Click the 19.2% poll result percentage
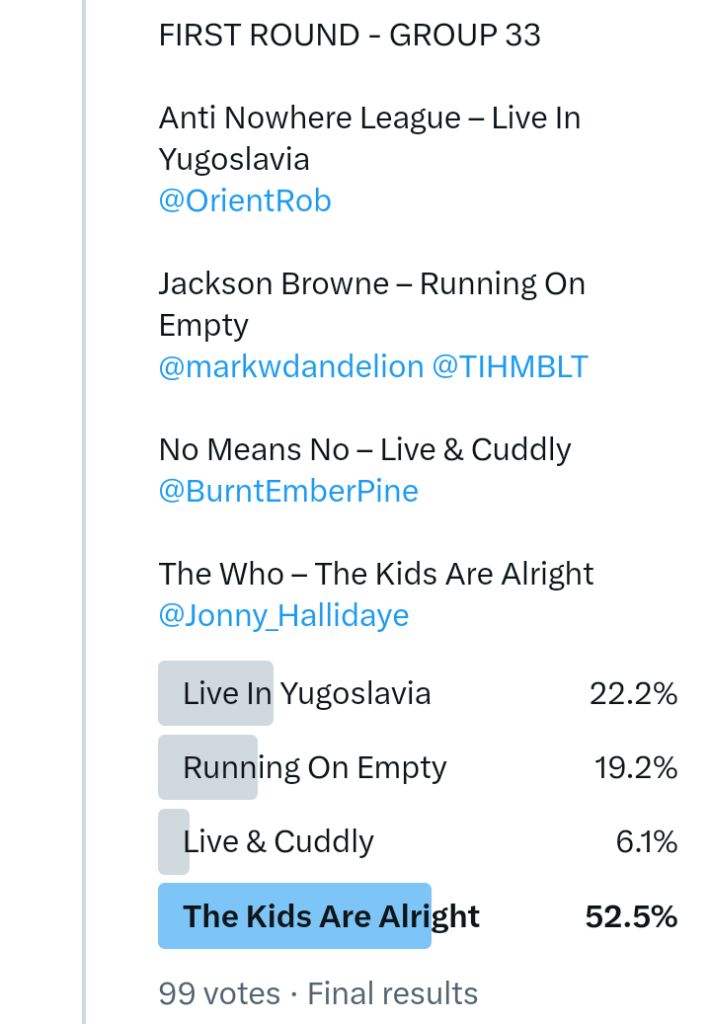Viewport: 711px width, 1024px height. tap(633, 767)
